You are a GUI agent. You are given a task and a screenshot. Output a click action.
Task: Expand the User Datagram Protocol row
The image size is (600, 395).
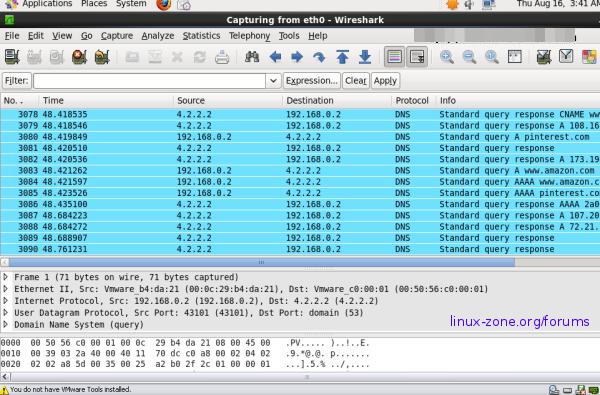[5, 312]
